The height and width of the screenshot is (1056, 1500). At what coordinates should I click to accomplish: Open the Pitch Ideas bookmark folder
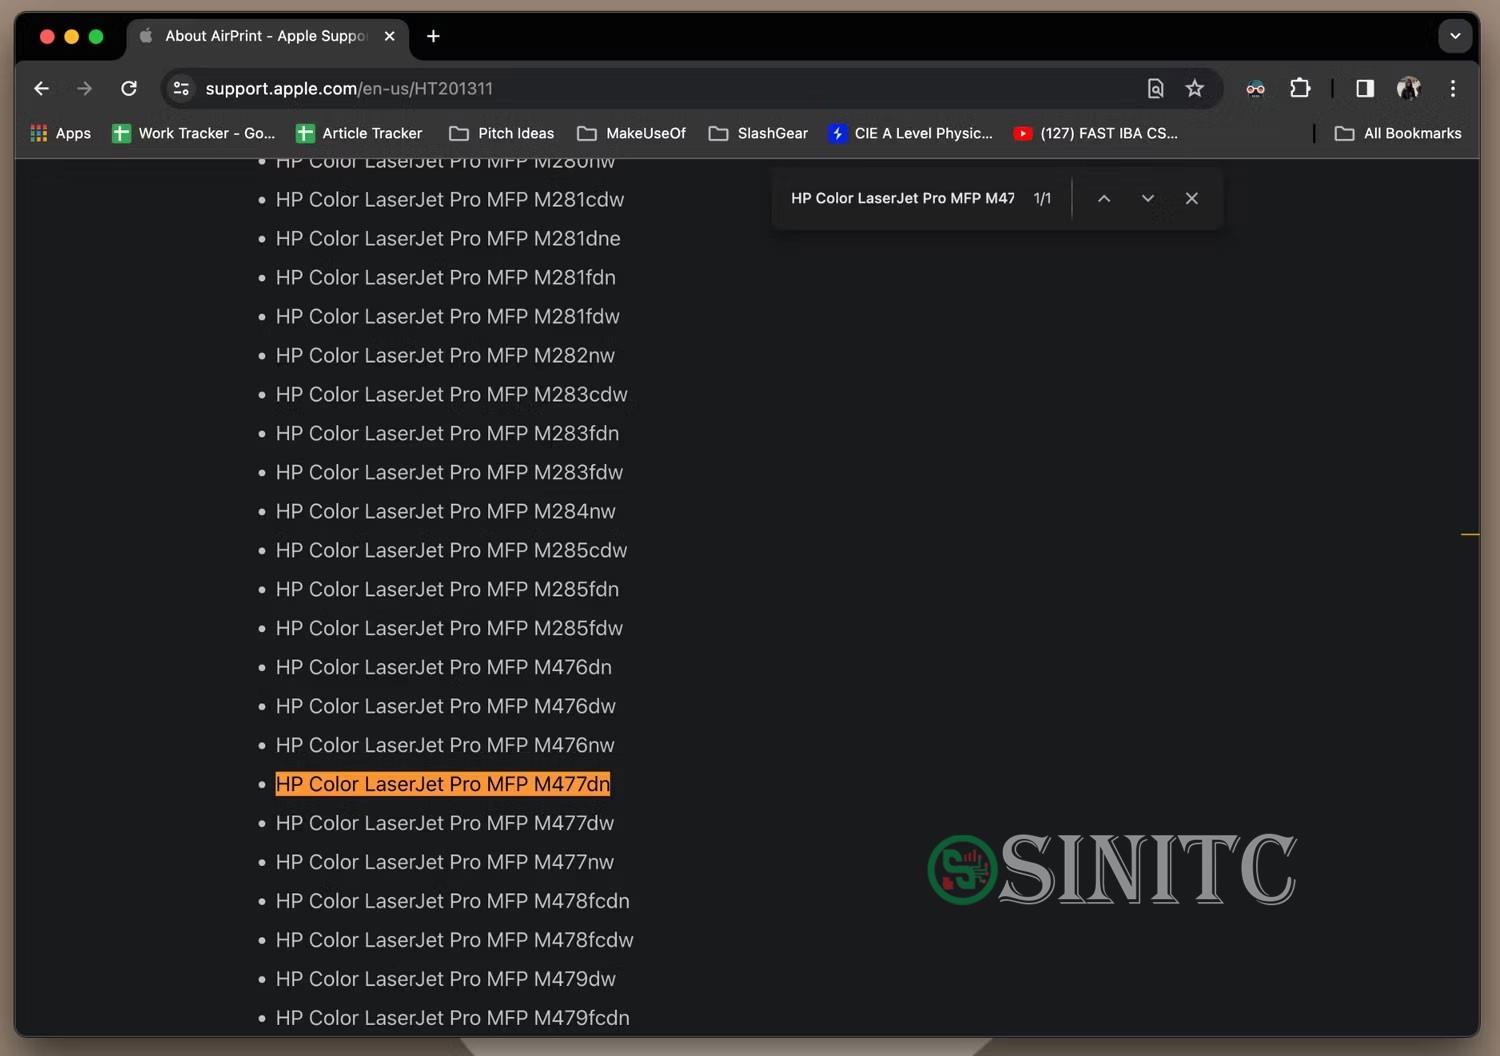point(502,133)
